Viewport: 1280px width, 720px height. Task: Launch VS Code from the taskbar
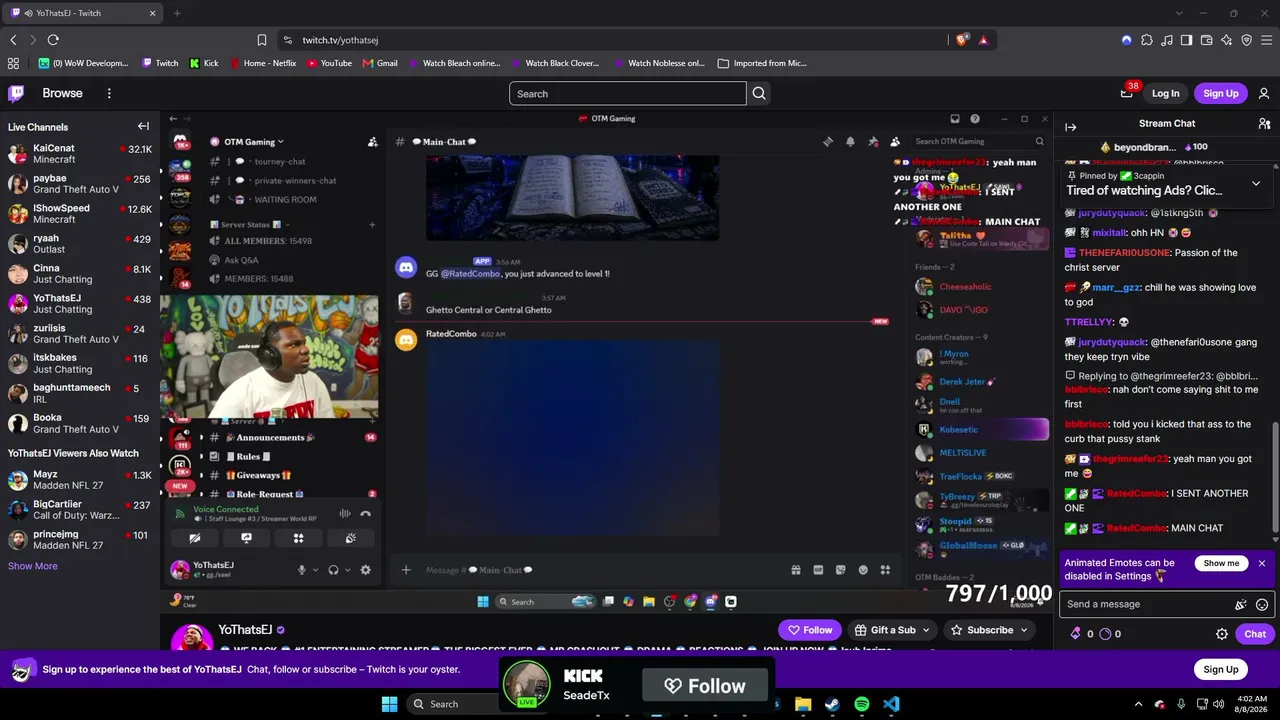coord(891,704)
